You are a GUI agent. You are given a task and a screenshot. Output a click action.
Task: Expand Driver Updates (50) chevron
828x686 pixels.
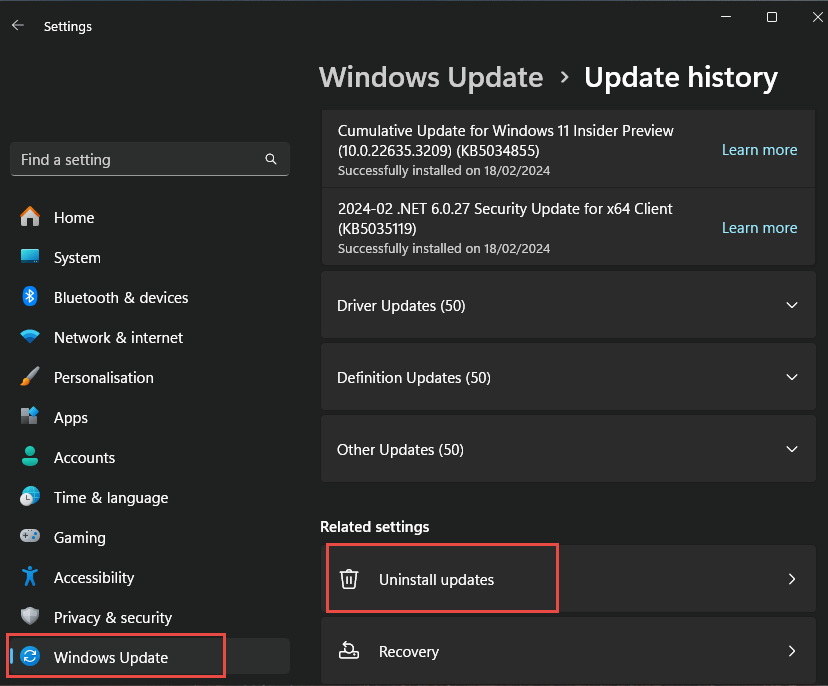792,305
